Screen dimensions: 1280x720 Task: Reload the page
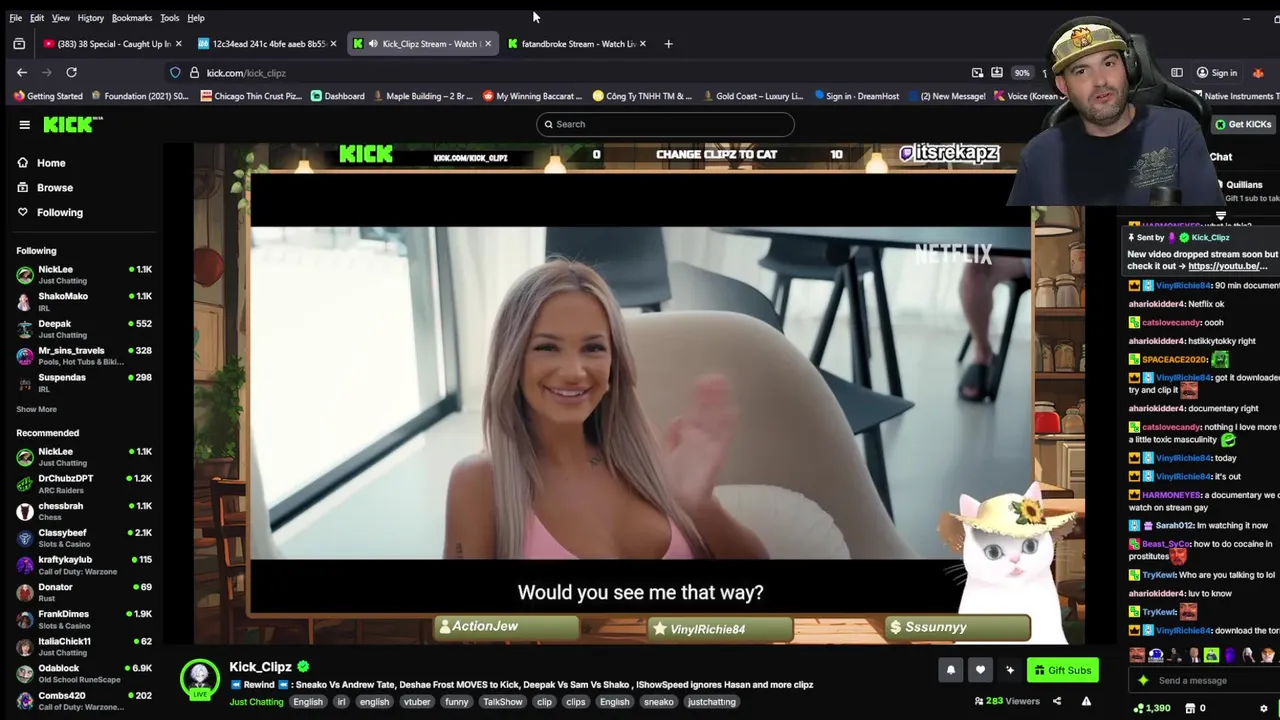(x=71, y=73)
